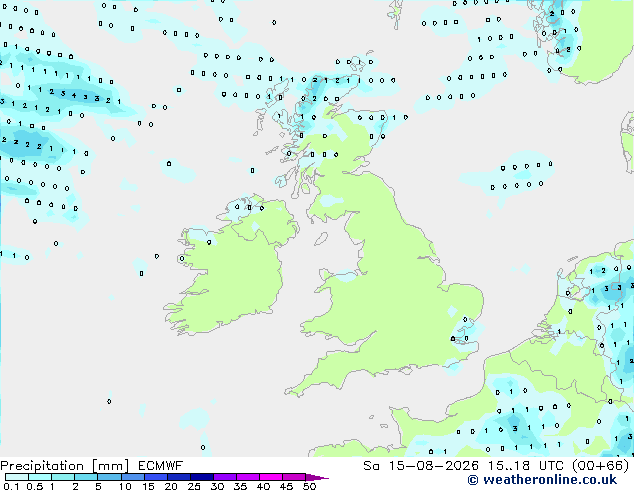This screenshot has width=634, height=490.
Task: Click the '35' legend scale label
Action: (x=240, y=486)
